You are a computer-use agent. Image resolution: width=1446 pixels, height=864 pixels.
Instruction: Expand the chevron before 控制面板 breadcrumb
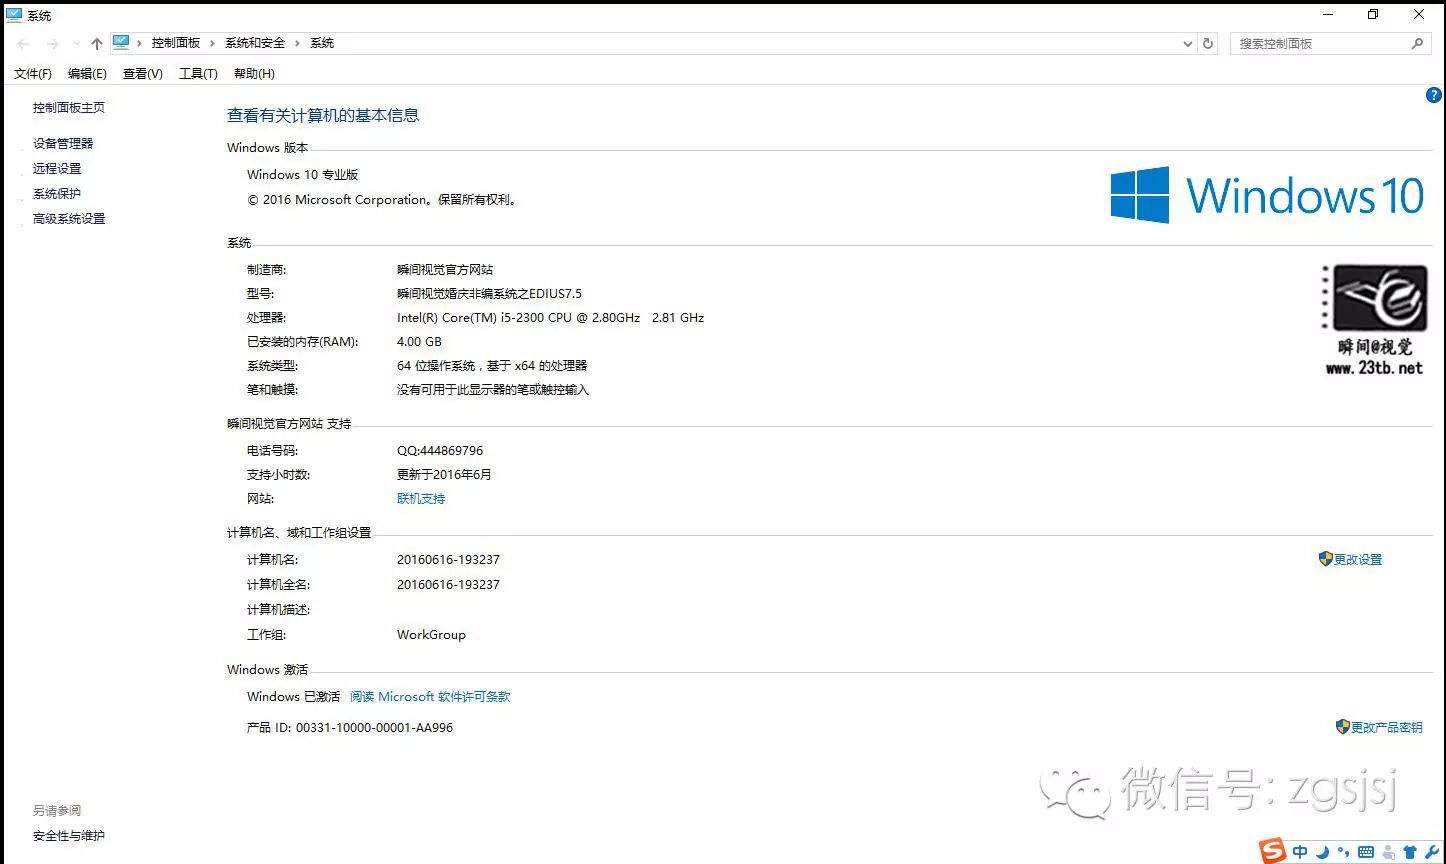coord(140,43)
